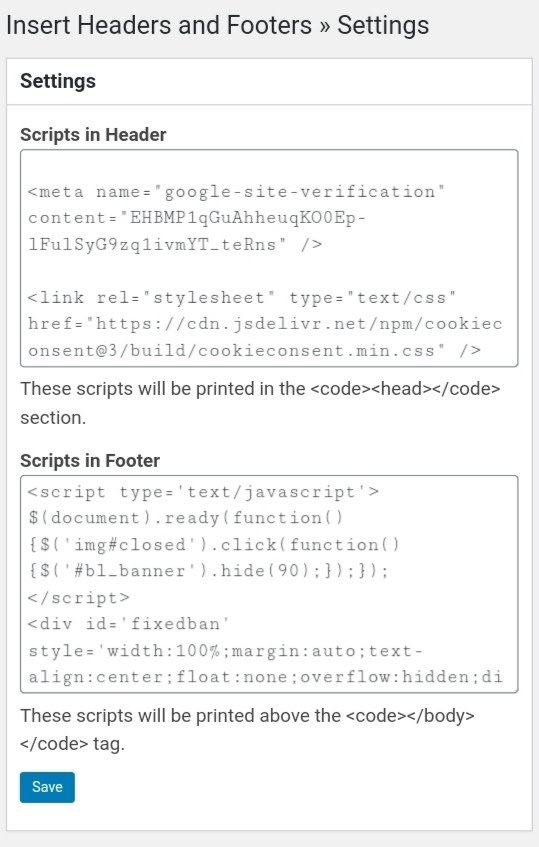
Task: Click the script type text/javascript line
Action: coord(203,492)
